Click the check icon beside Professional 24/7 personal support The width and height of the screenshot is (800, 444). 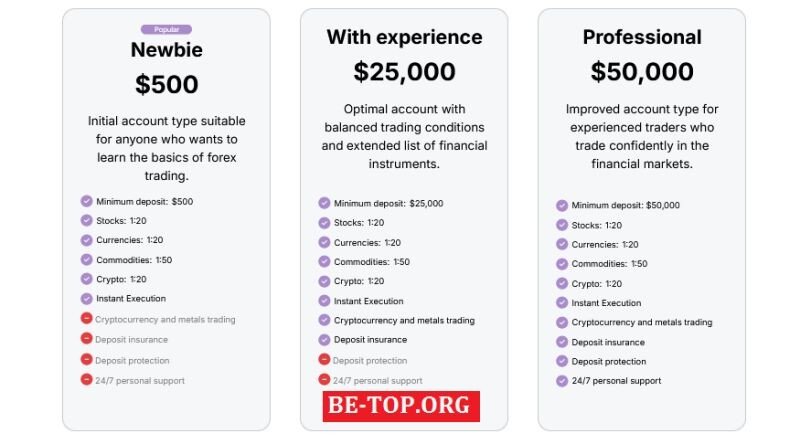562,381
